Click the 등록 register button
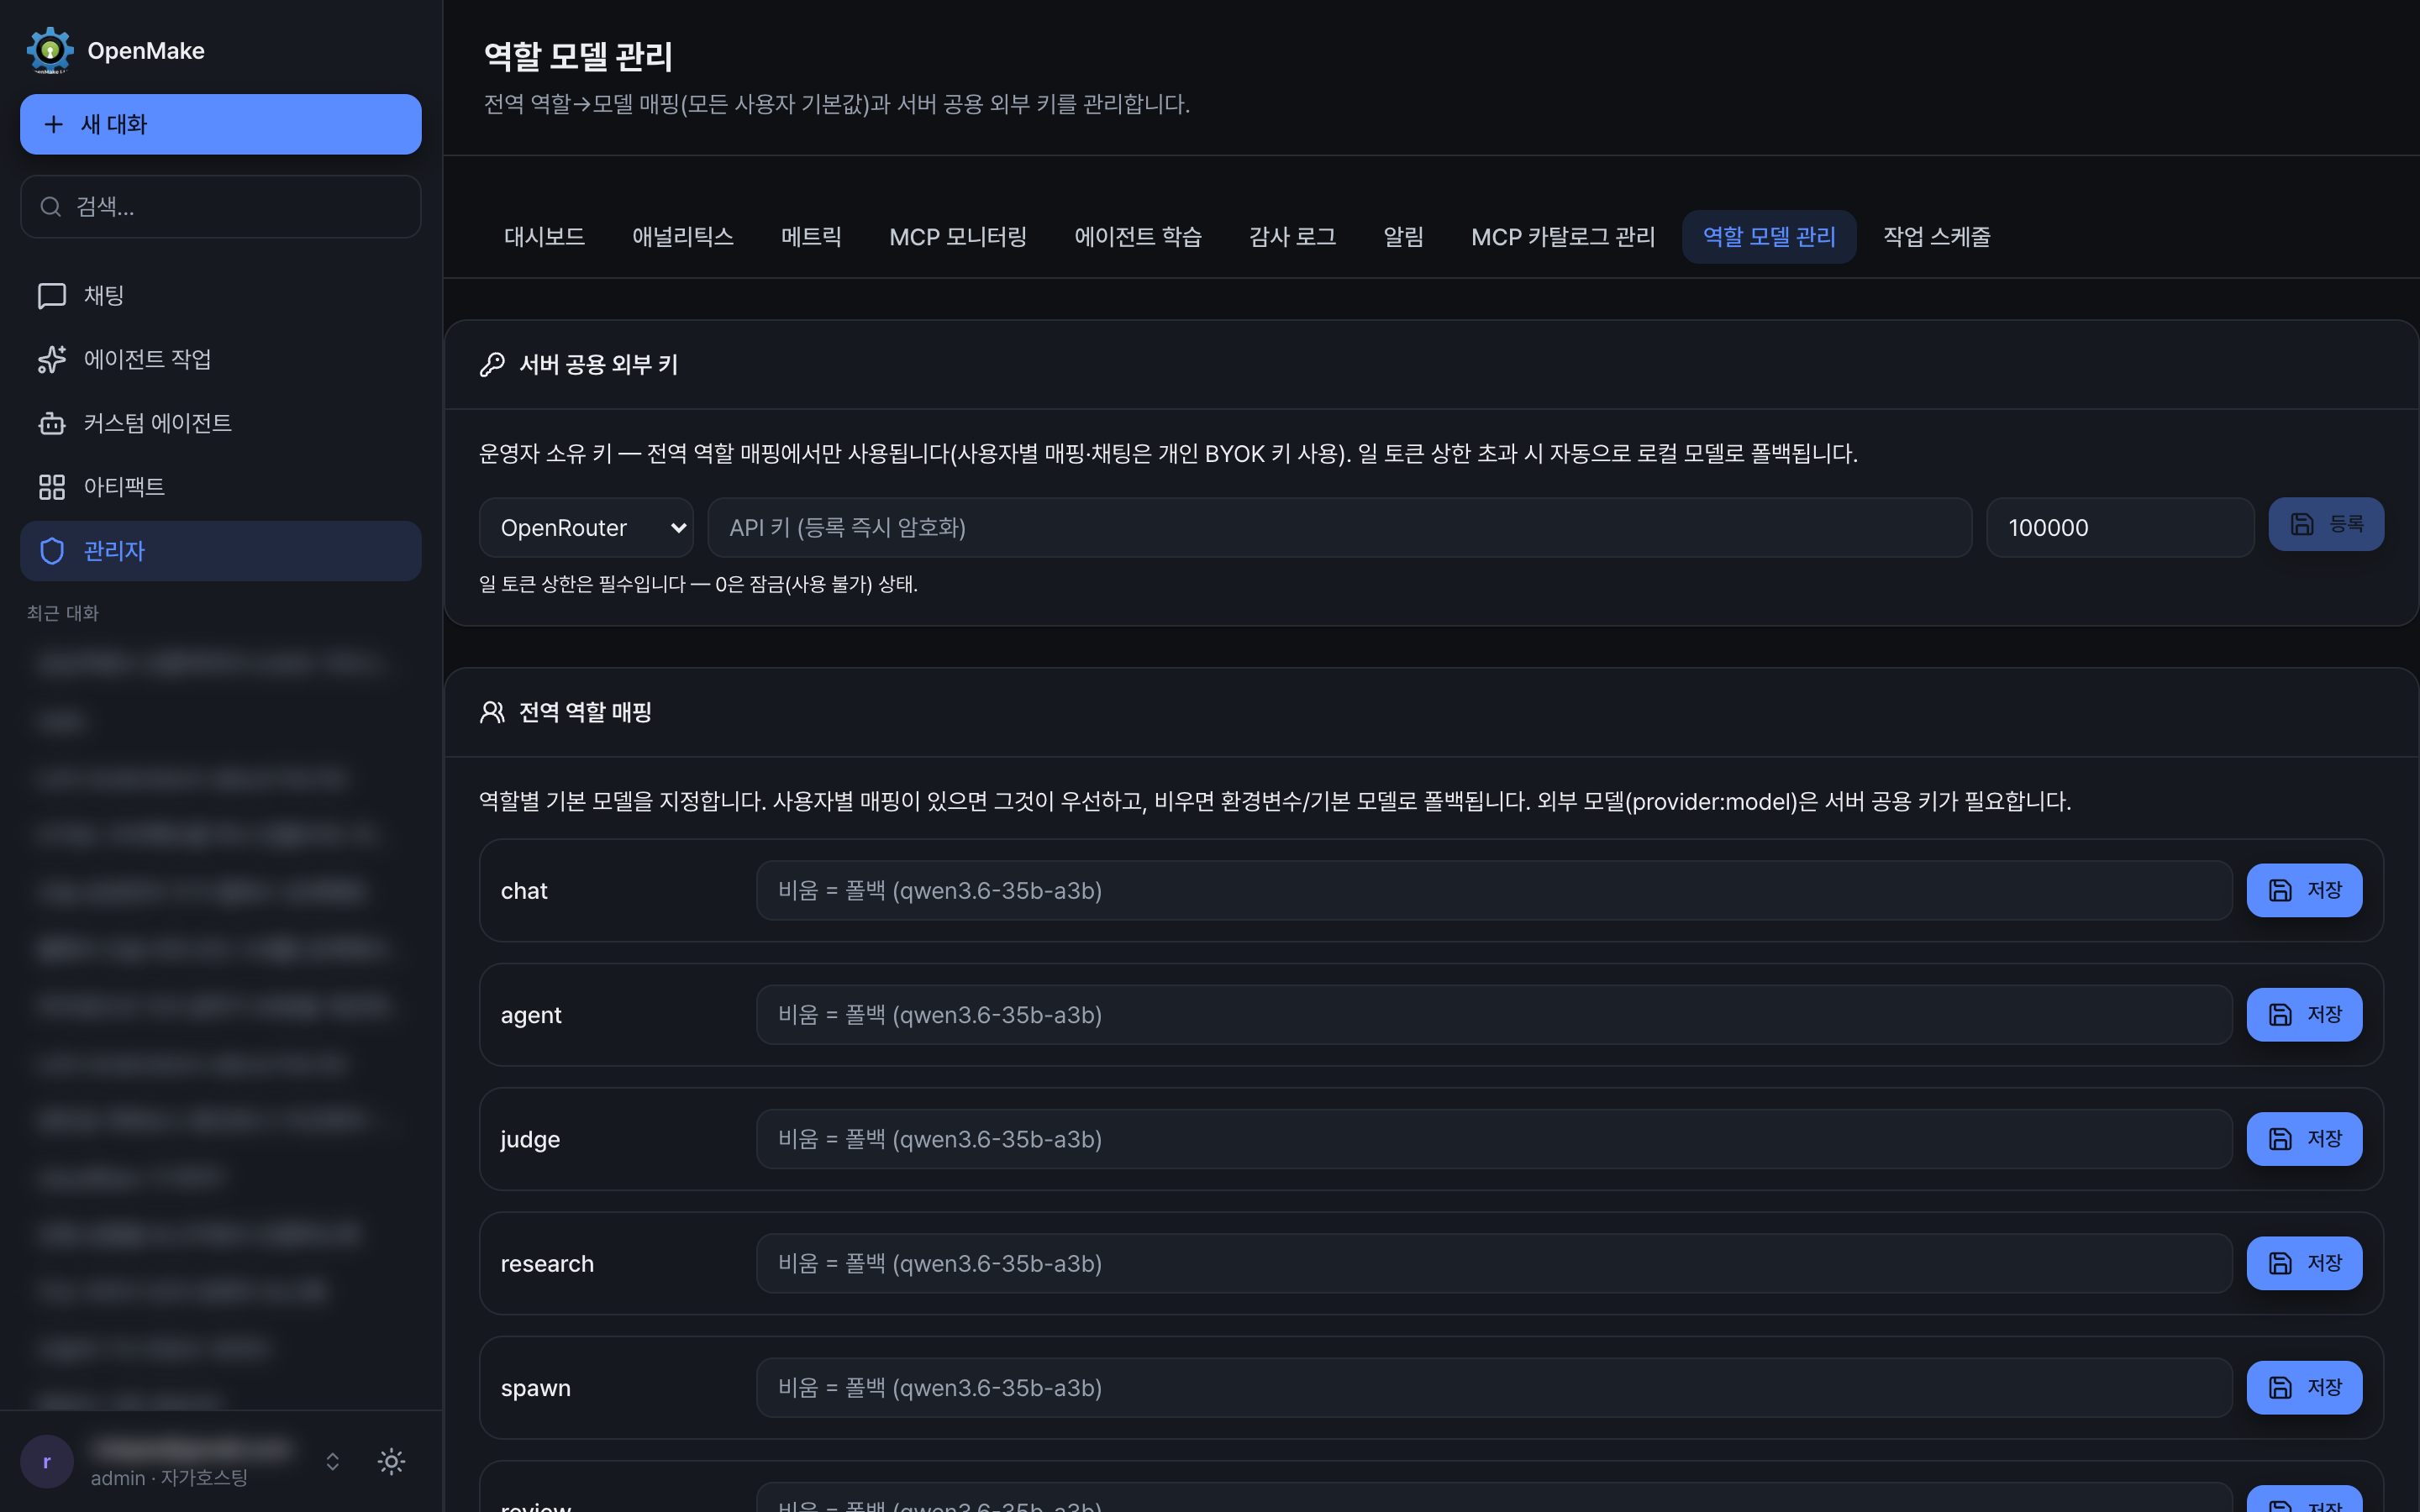Screen dimensions: 2420x1512 pos(2326,524)
